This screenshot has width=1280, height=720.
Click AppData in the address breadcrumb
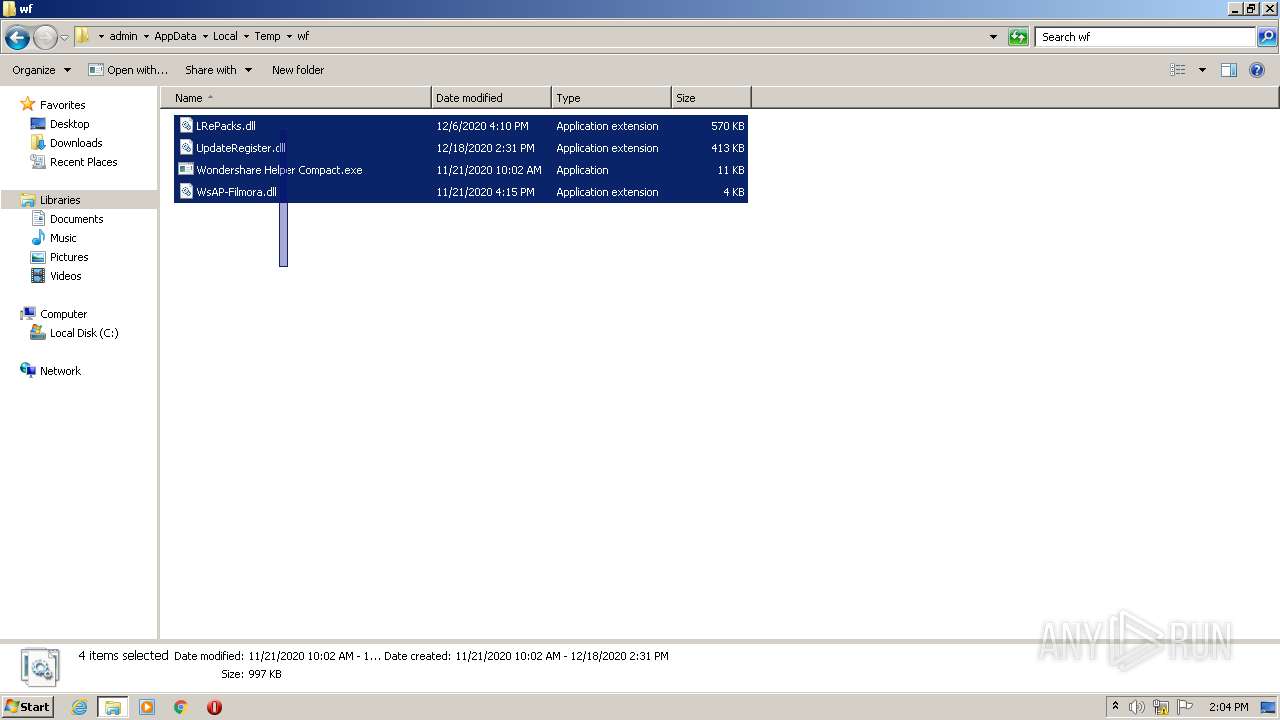click(175, 36)
